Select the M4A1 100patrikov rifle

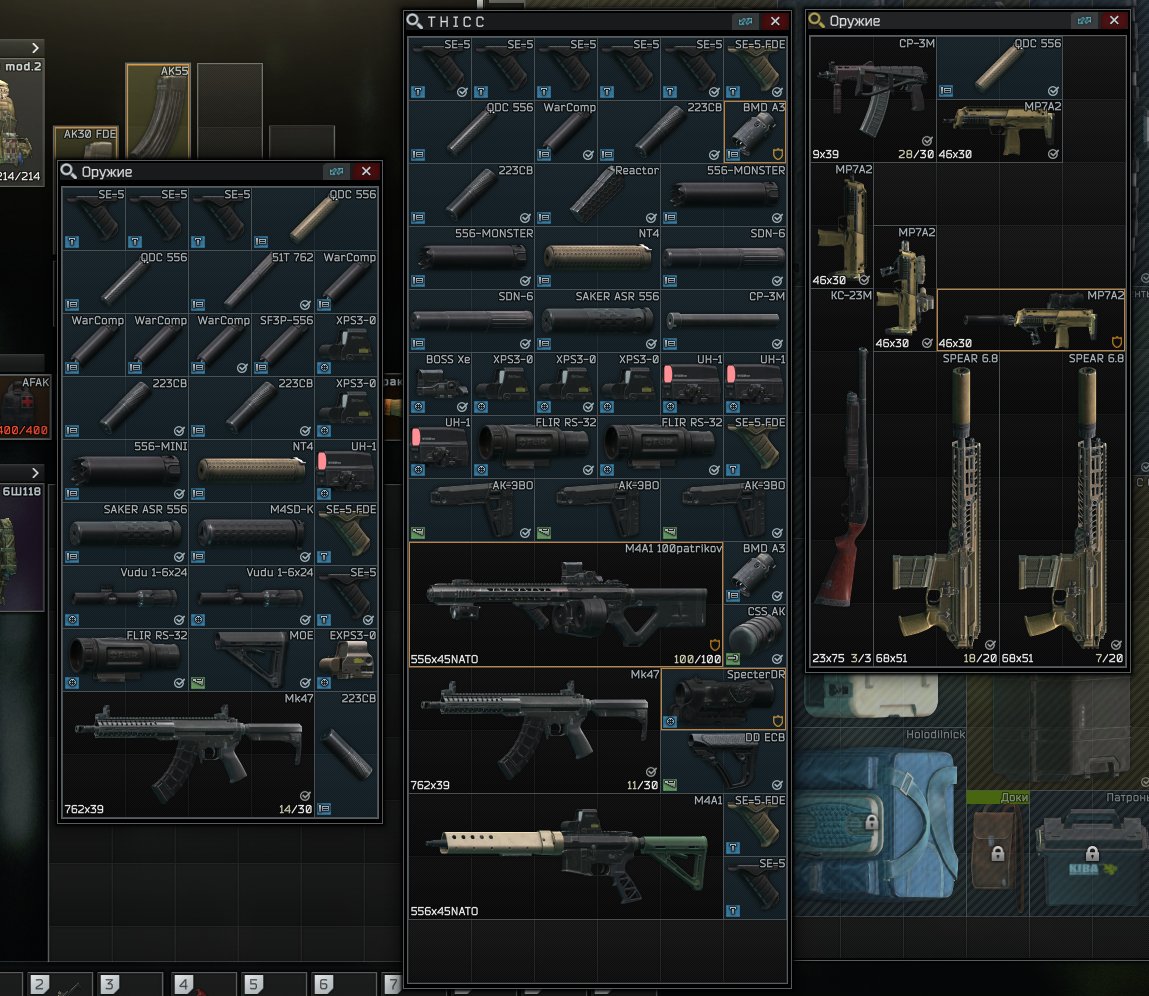pos(566,605)
